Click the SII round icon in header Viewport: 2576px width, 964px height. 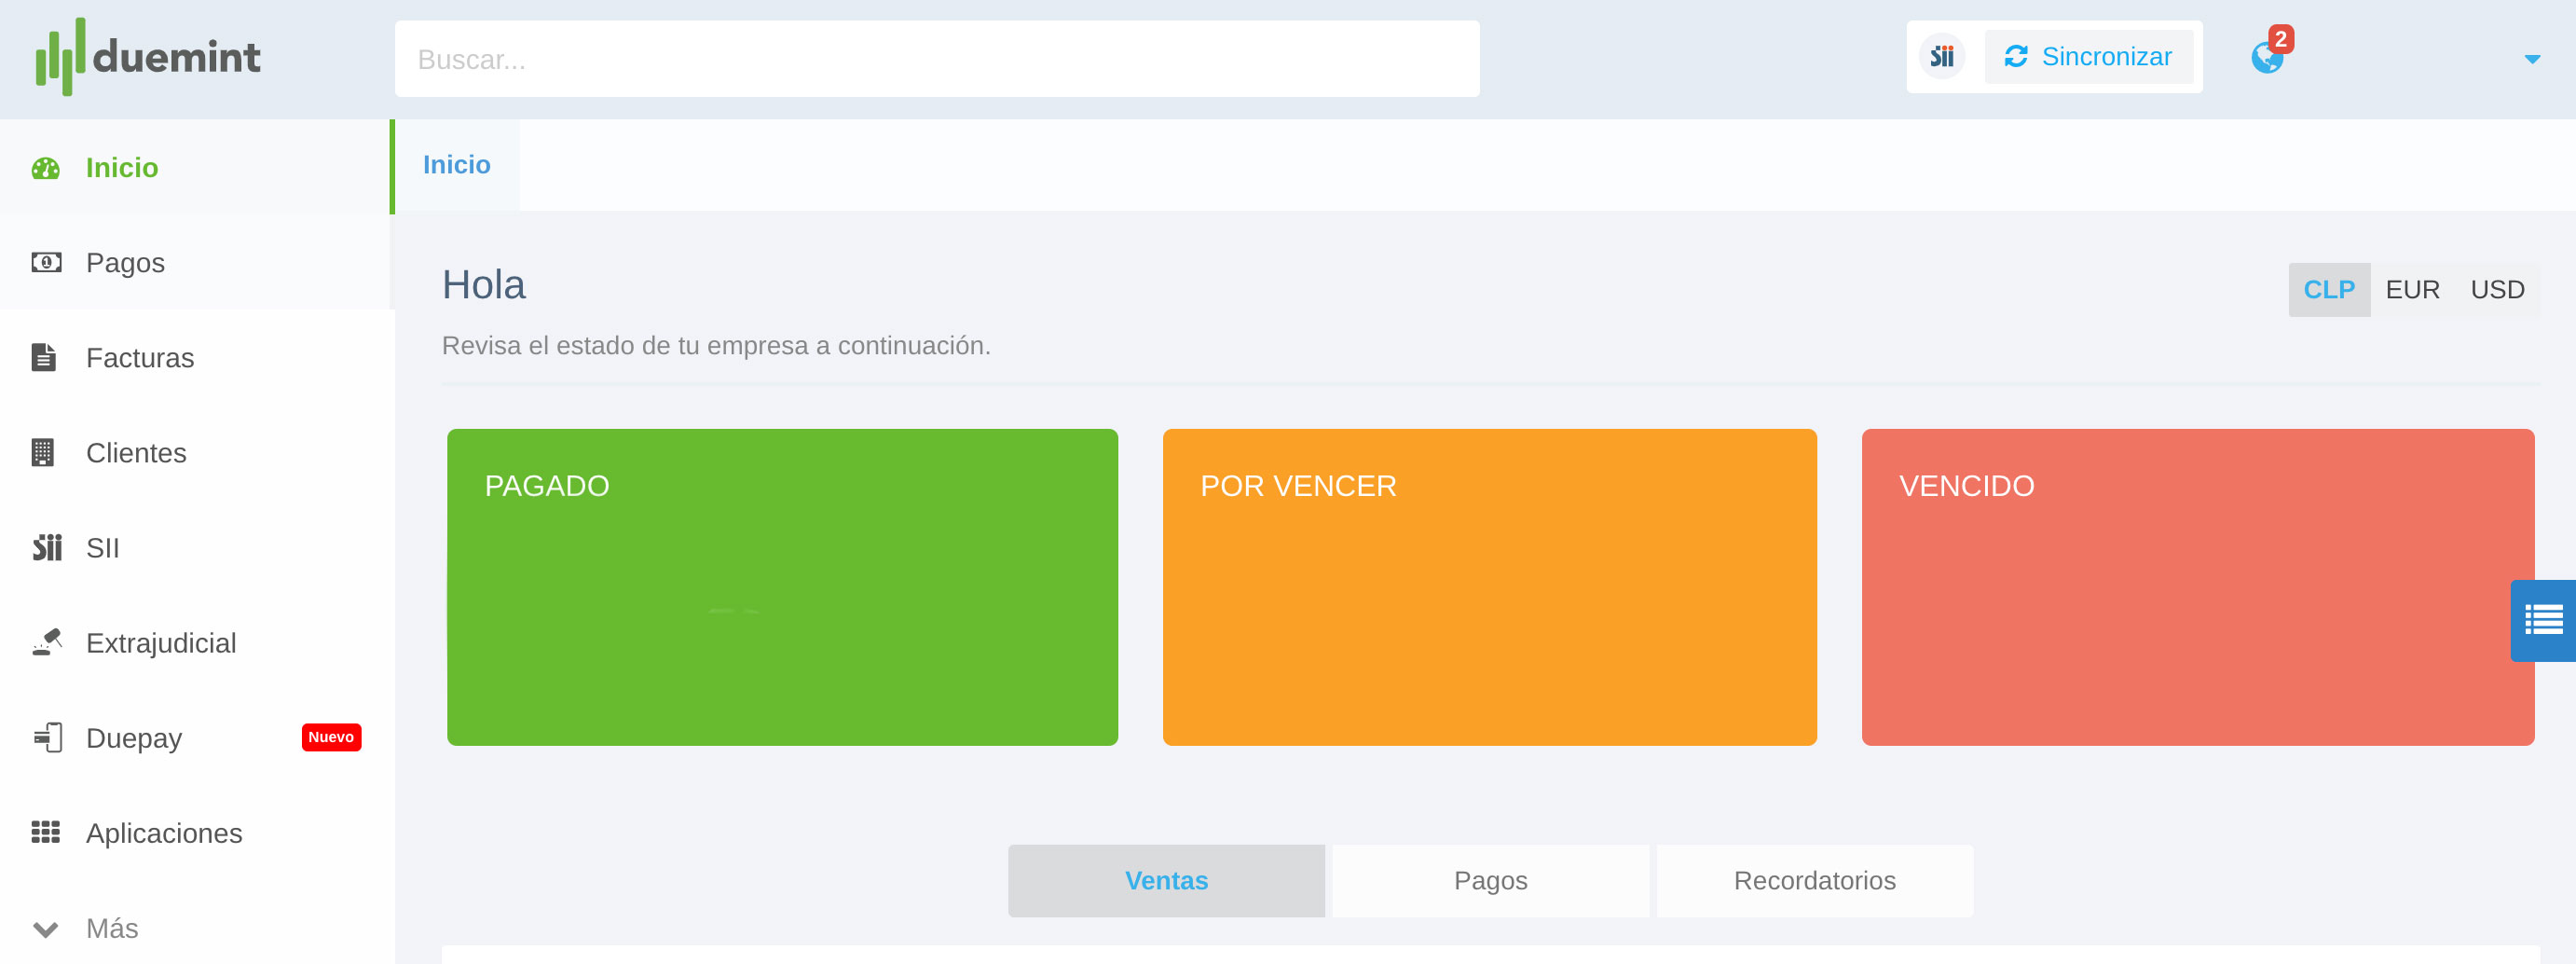[1941, 57]
